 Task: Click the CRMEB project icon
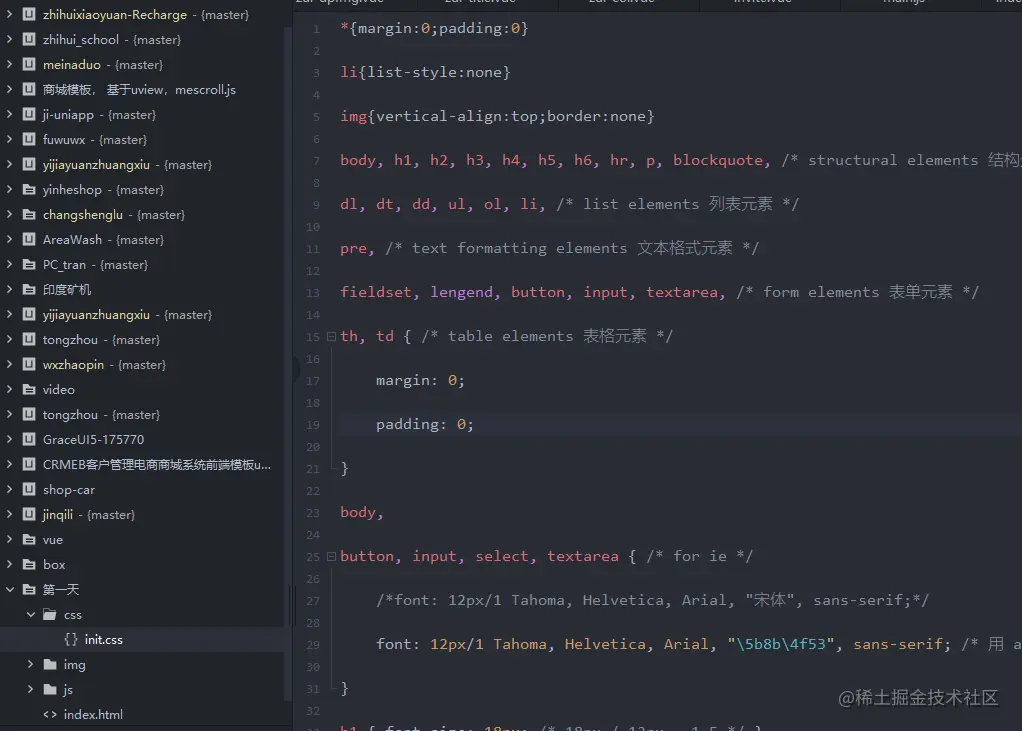click(29, 465)
